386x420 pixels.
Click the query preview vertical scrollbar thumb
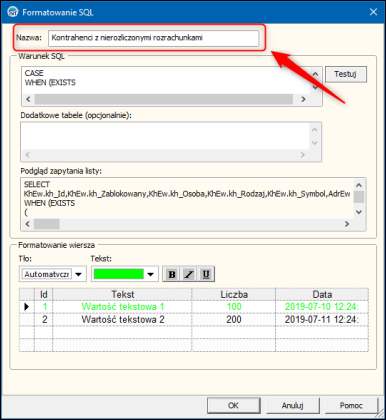click(359, 197)
